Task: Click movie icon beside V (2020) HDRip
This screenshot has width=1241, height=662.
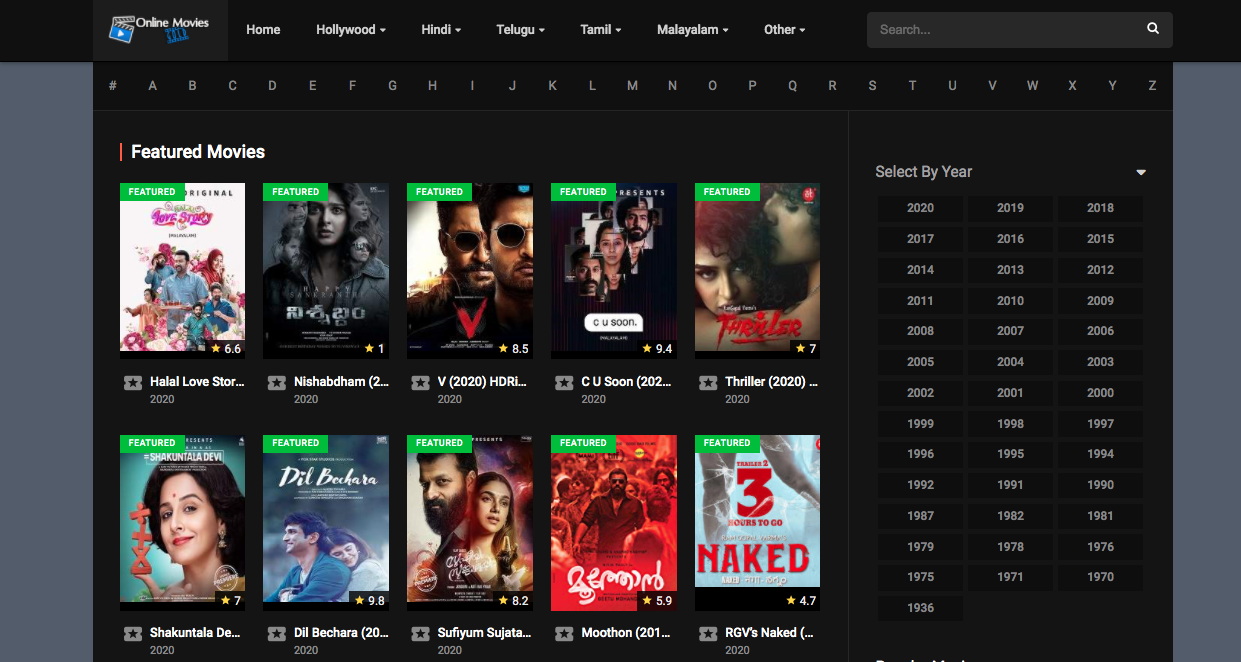Action: coord(421,382)
